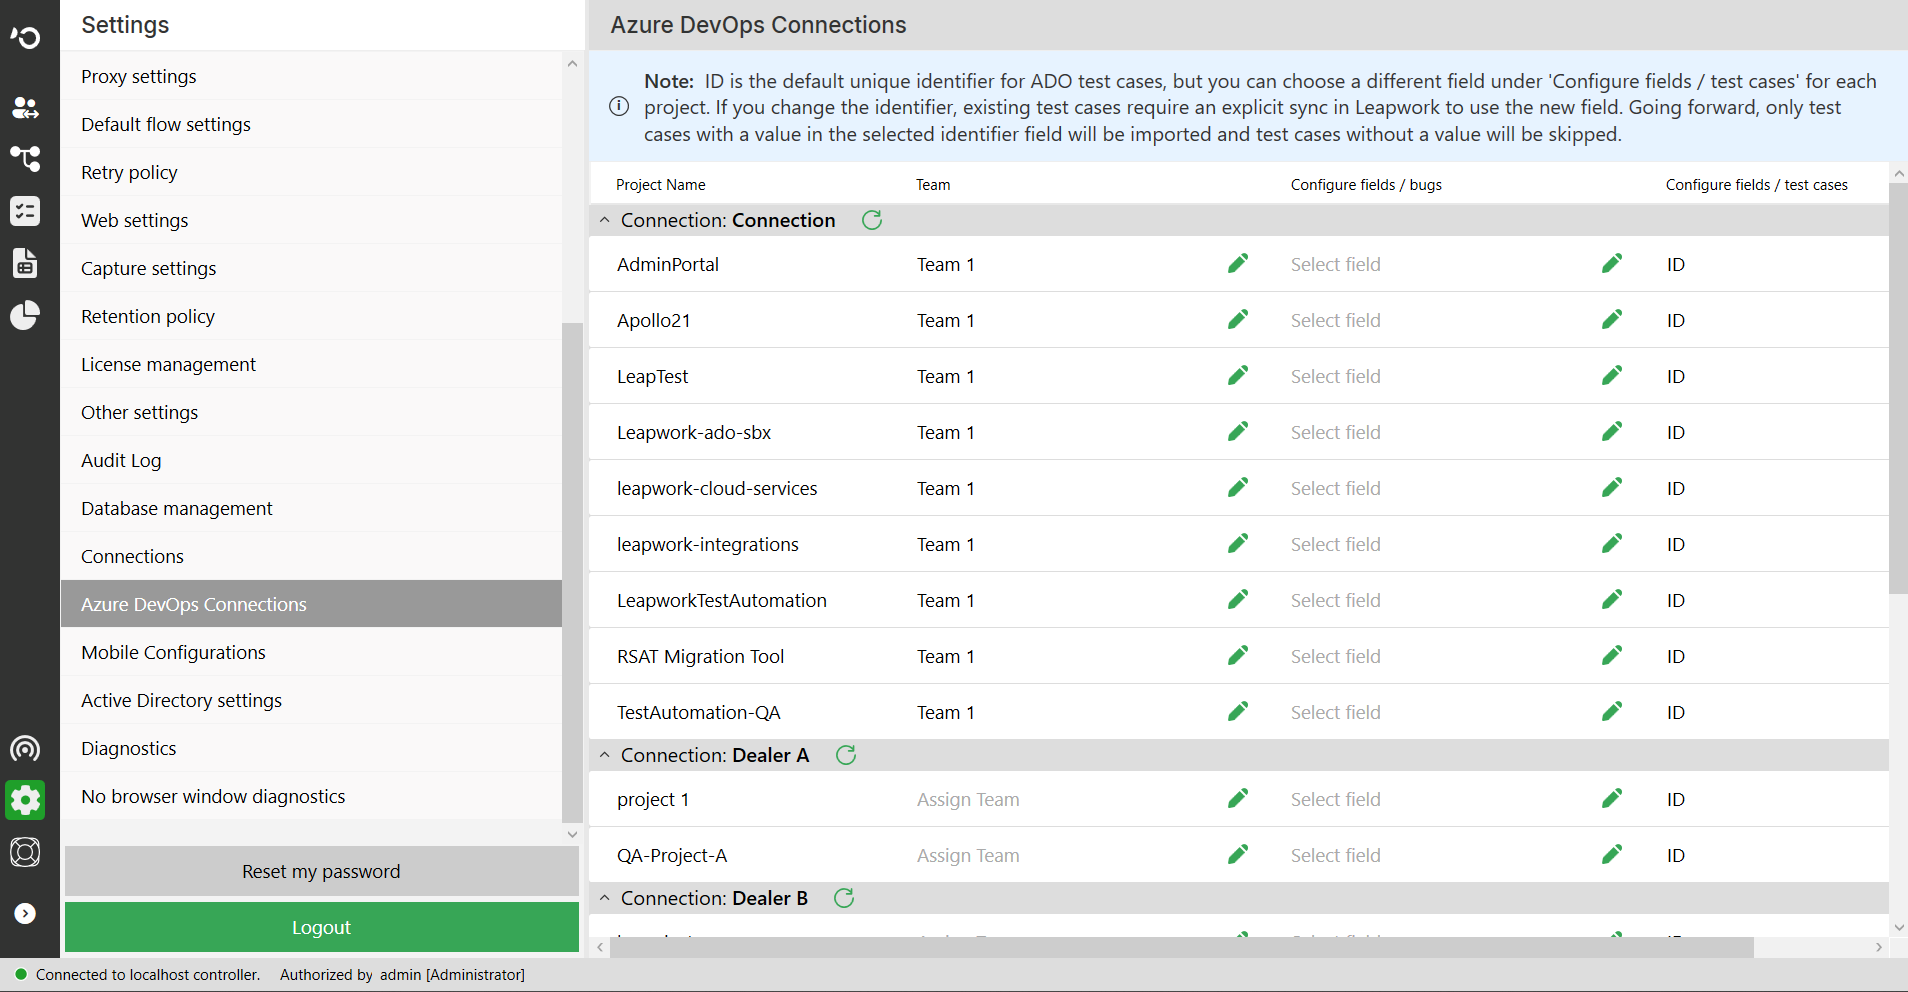This screenshot has height=992, width=1908.
Task: Open Mobile Configurations
Action: click(x=311, y=652)
